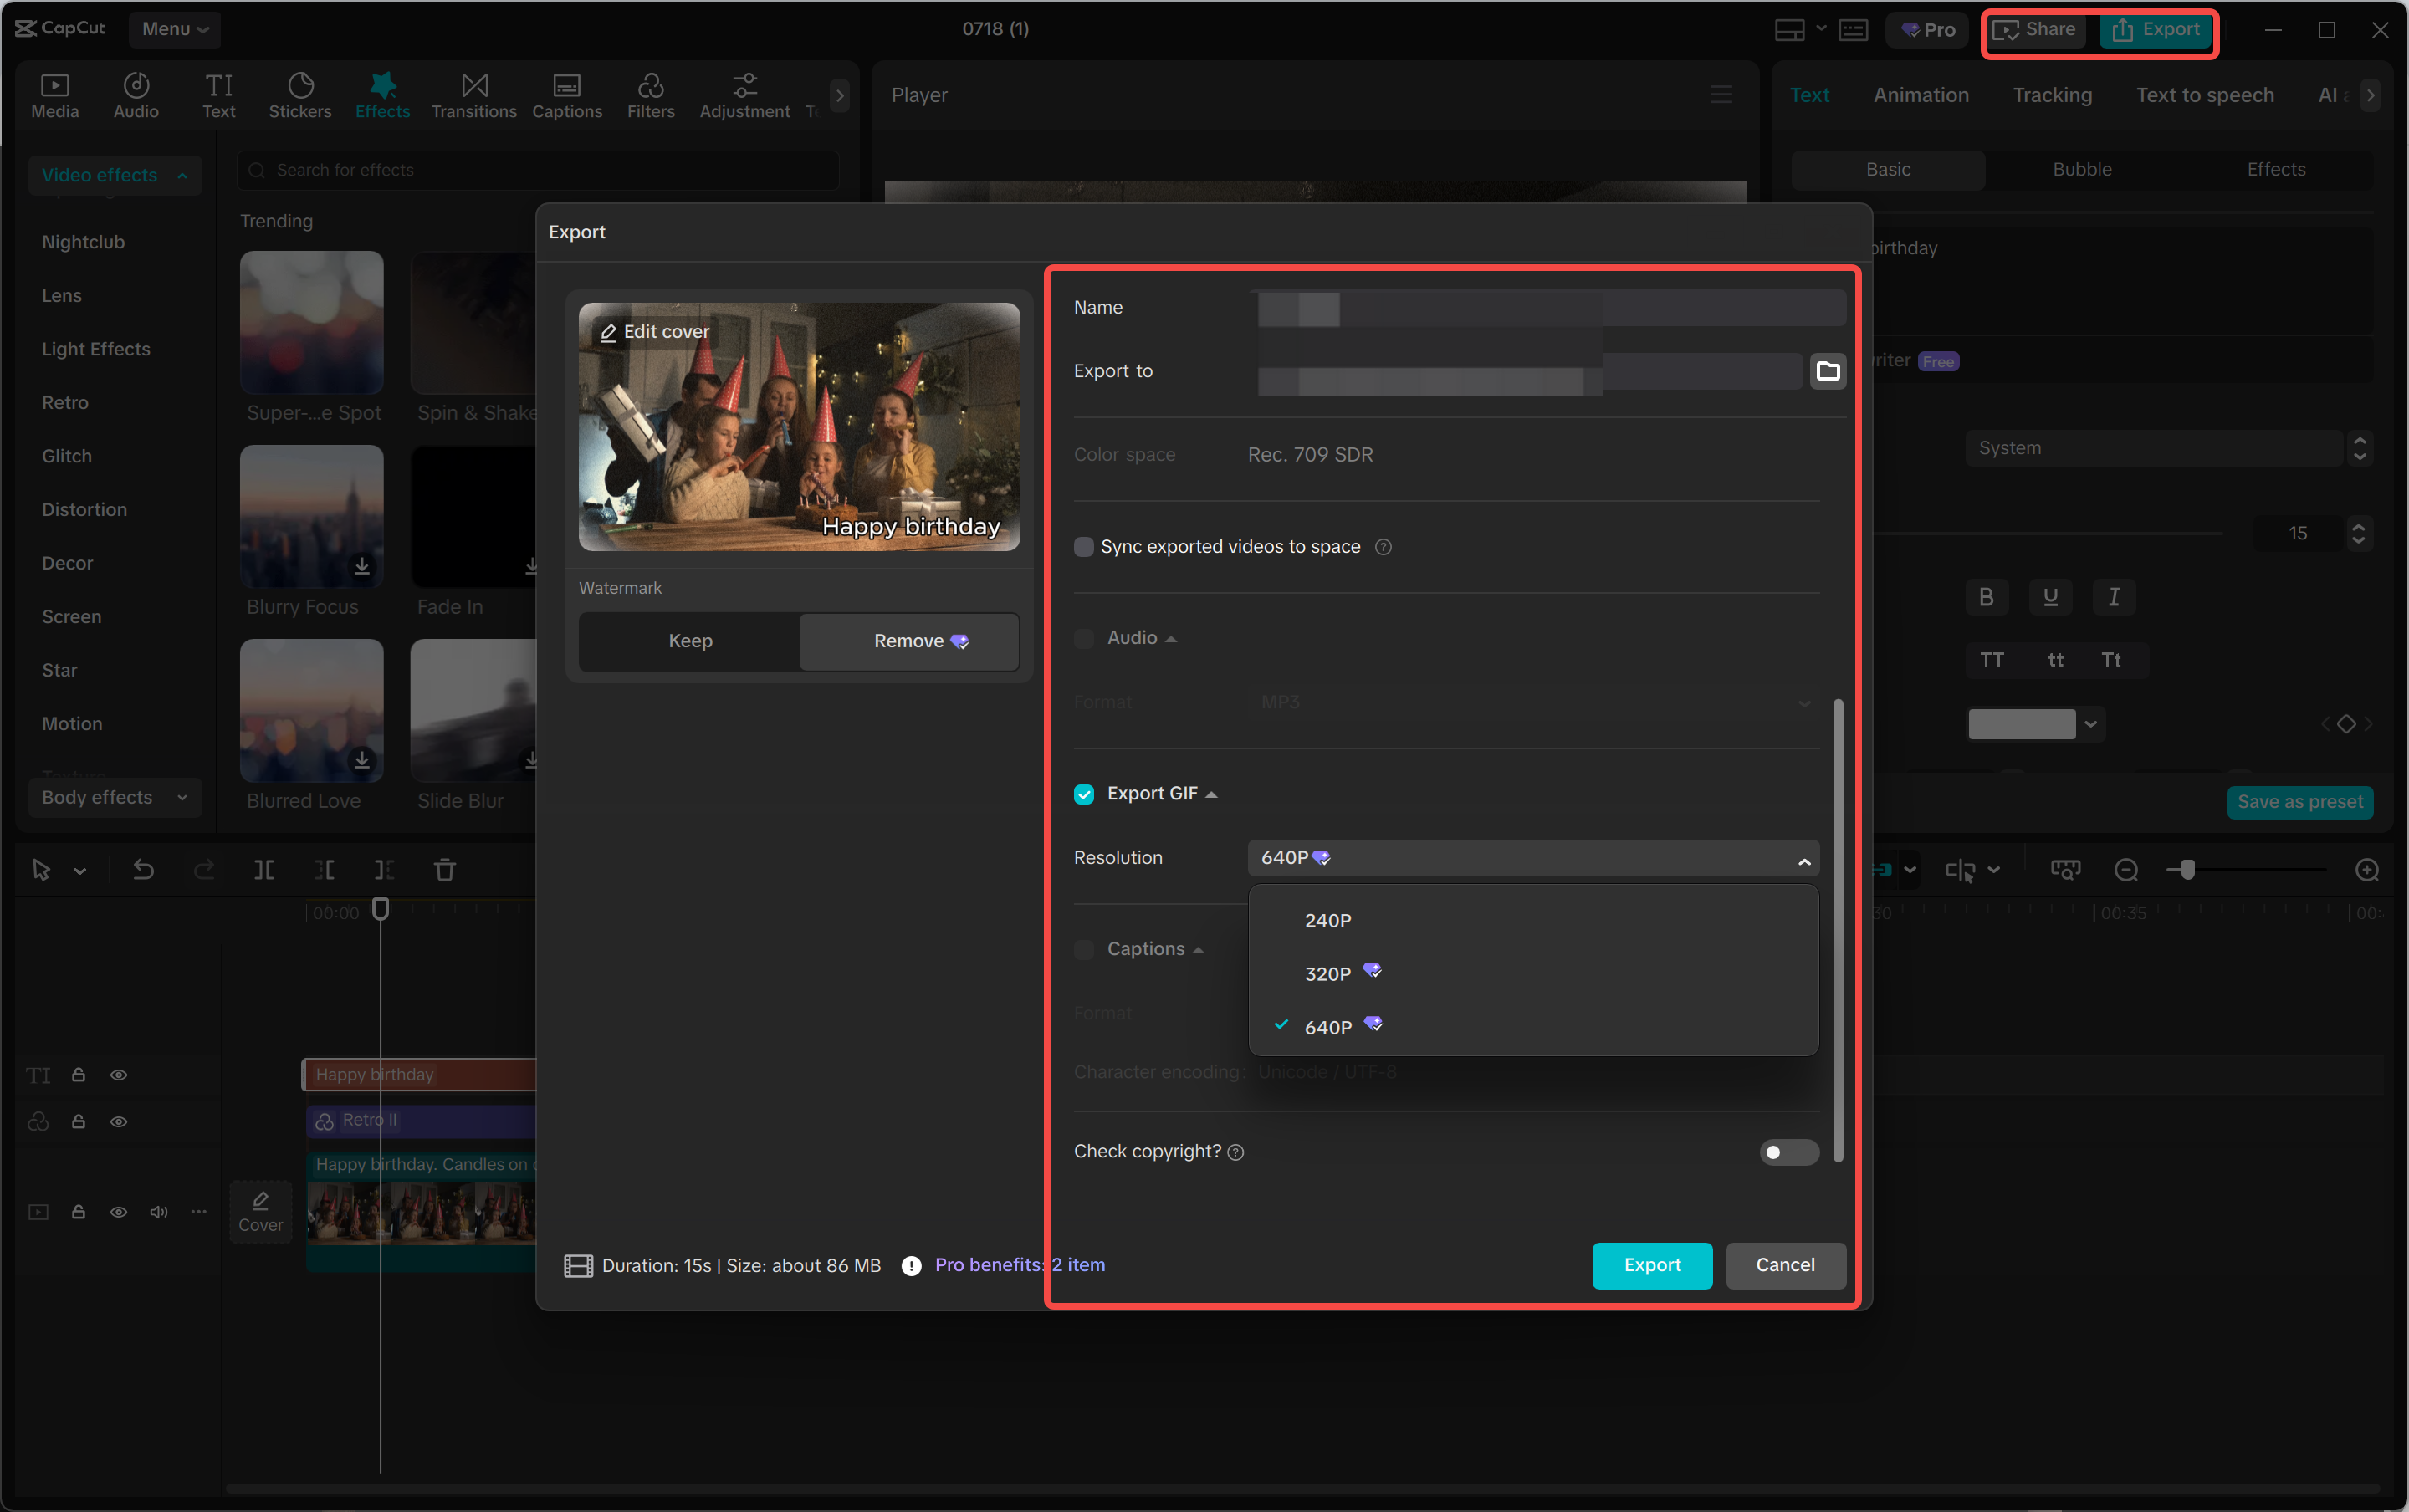
Task: Click Edit cover on the preview thumbnail
Action: [655, 331]
